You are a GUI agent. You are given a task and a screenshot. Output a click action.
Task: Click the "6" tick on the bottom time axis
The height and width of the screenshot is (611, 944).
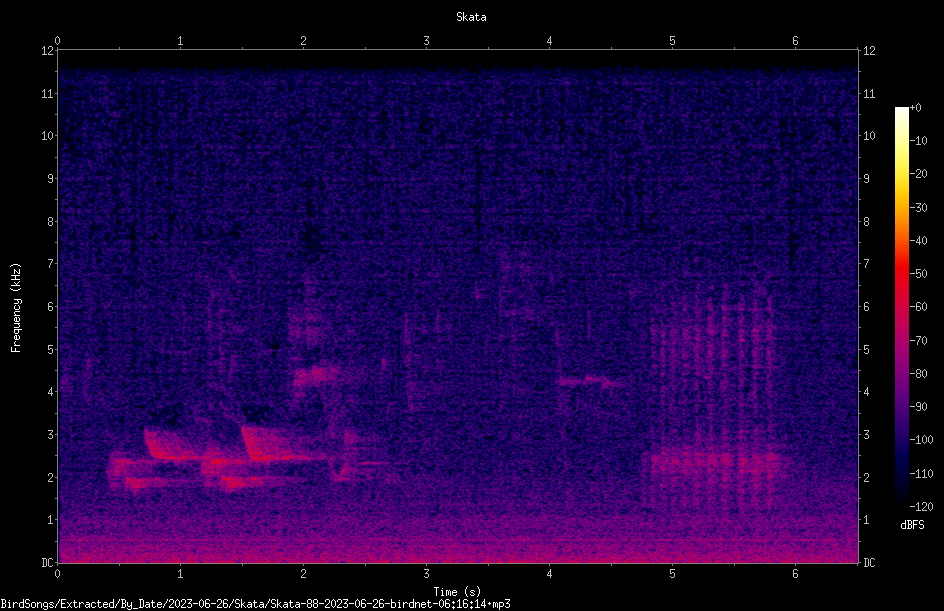tap(795, 574)
